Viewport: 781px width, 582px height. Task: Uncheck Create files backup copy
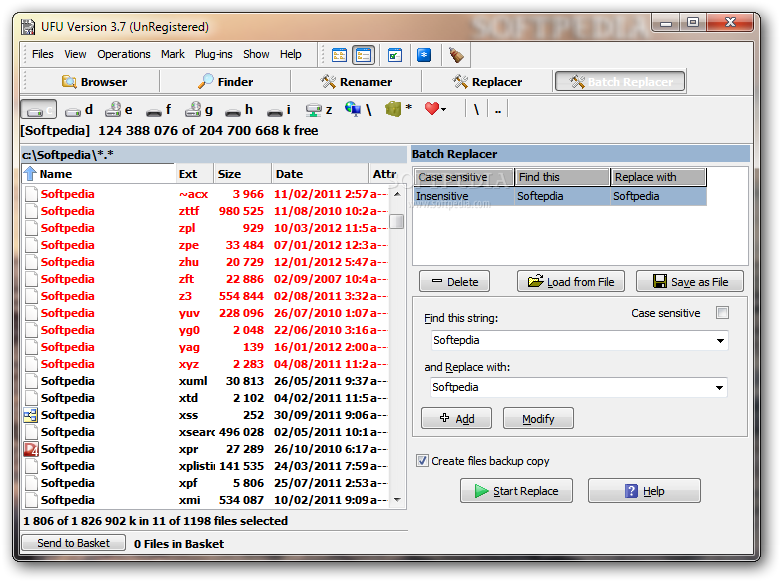(x=422, y=461)
